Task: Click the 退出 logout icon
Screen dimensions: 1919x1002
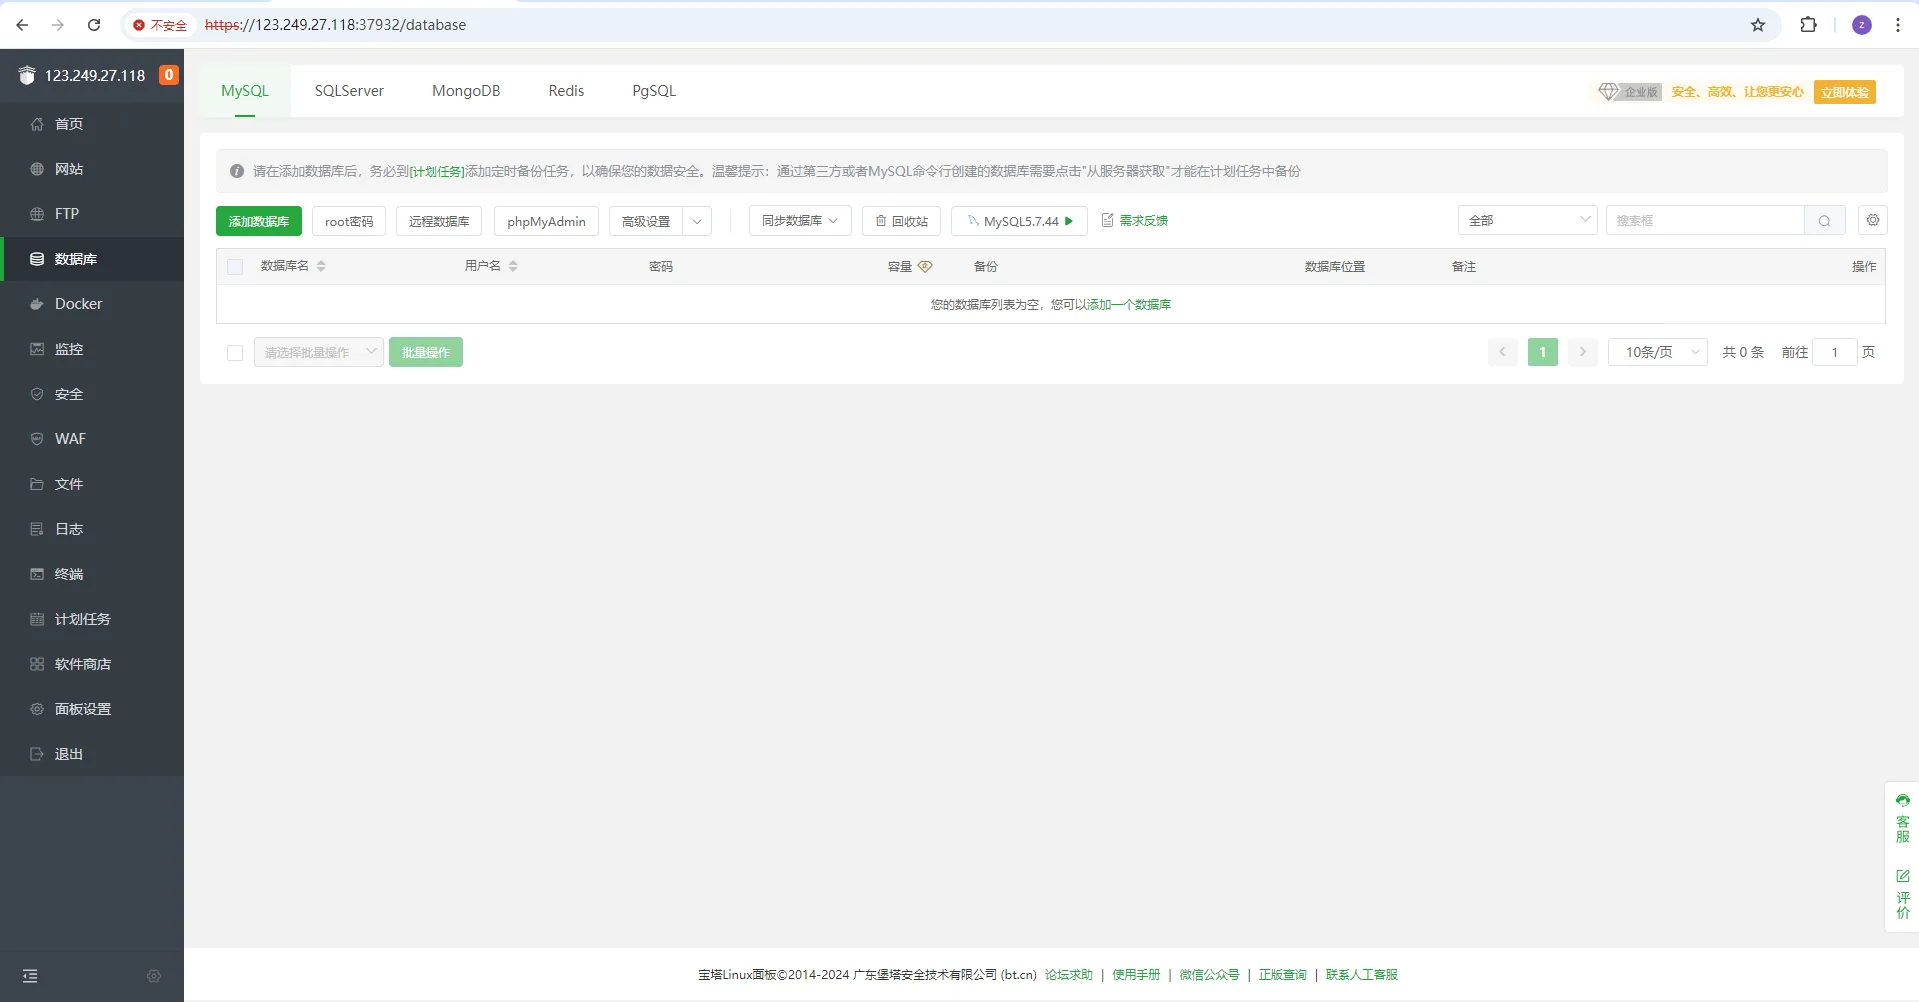Action: 37,754
